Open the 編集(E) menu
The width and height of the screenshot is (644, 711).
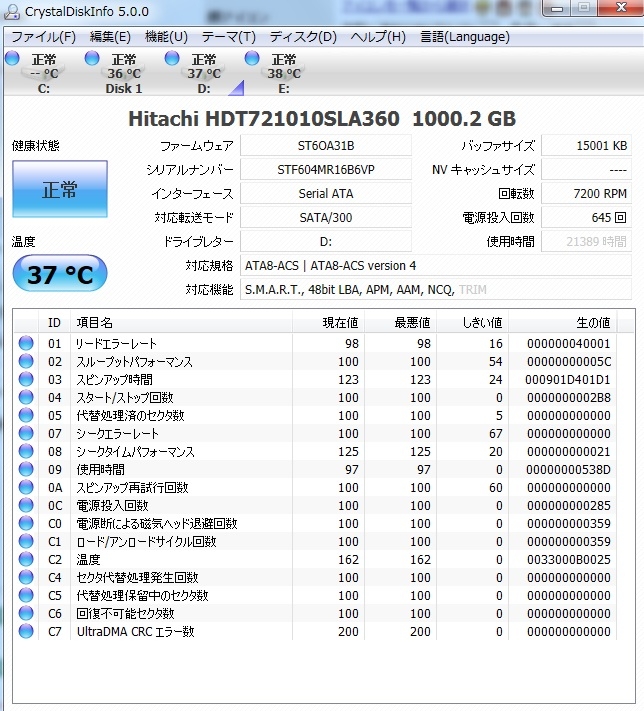110,37
